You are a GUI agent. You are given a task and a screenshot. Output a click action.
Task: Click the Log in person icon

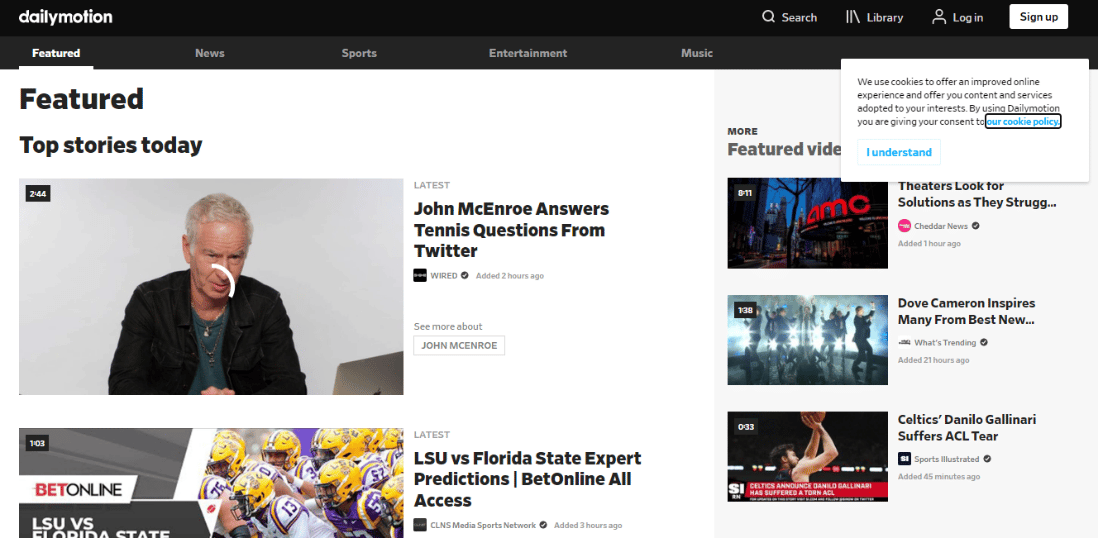(x=939, y=17)
